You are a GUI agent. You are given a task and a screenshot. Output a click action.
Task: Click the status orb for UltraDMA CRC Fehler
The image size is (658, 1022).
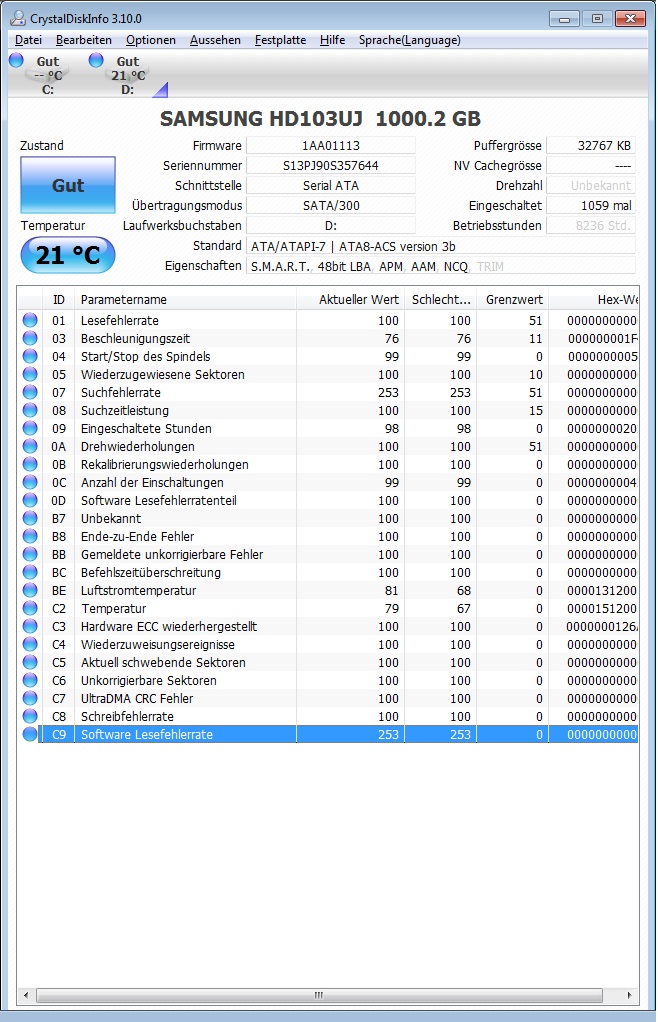tap(30, 698)
